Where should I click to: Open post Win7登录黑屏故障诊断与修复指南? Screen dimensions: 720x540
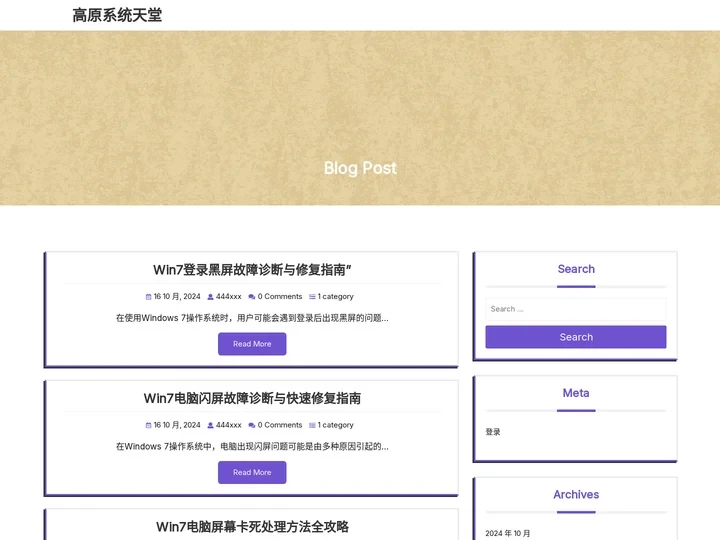pyautogui.click(x=252, y=270)
